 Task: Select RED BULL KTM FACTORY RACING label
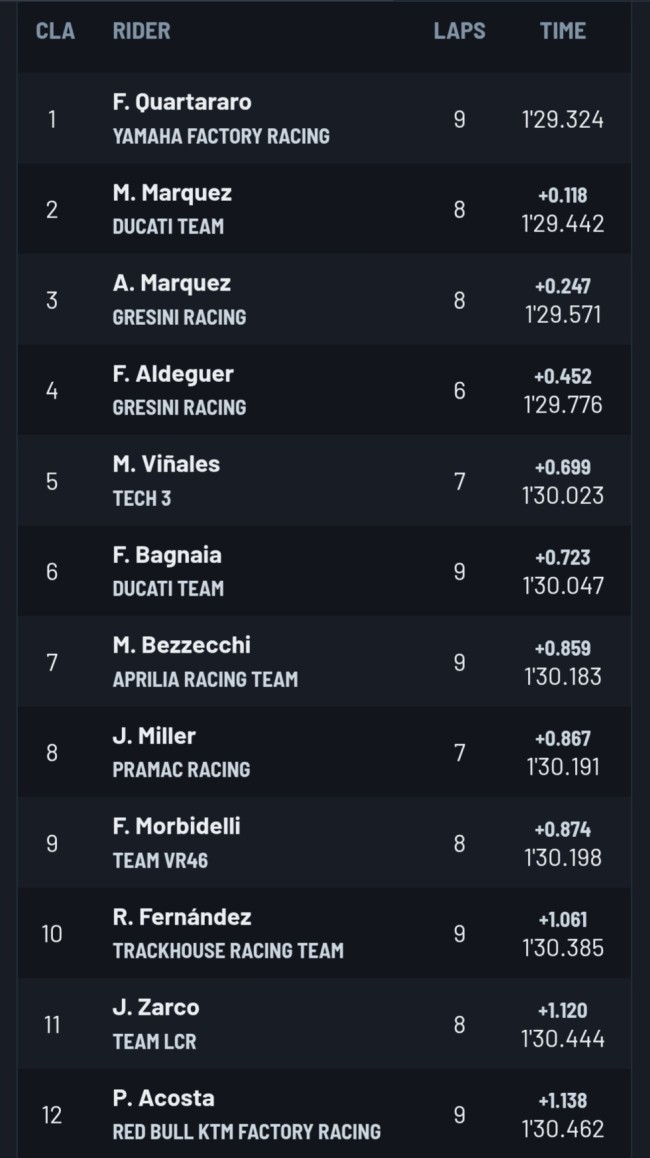click(247, 1131)
